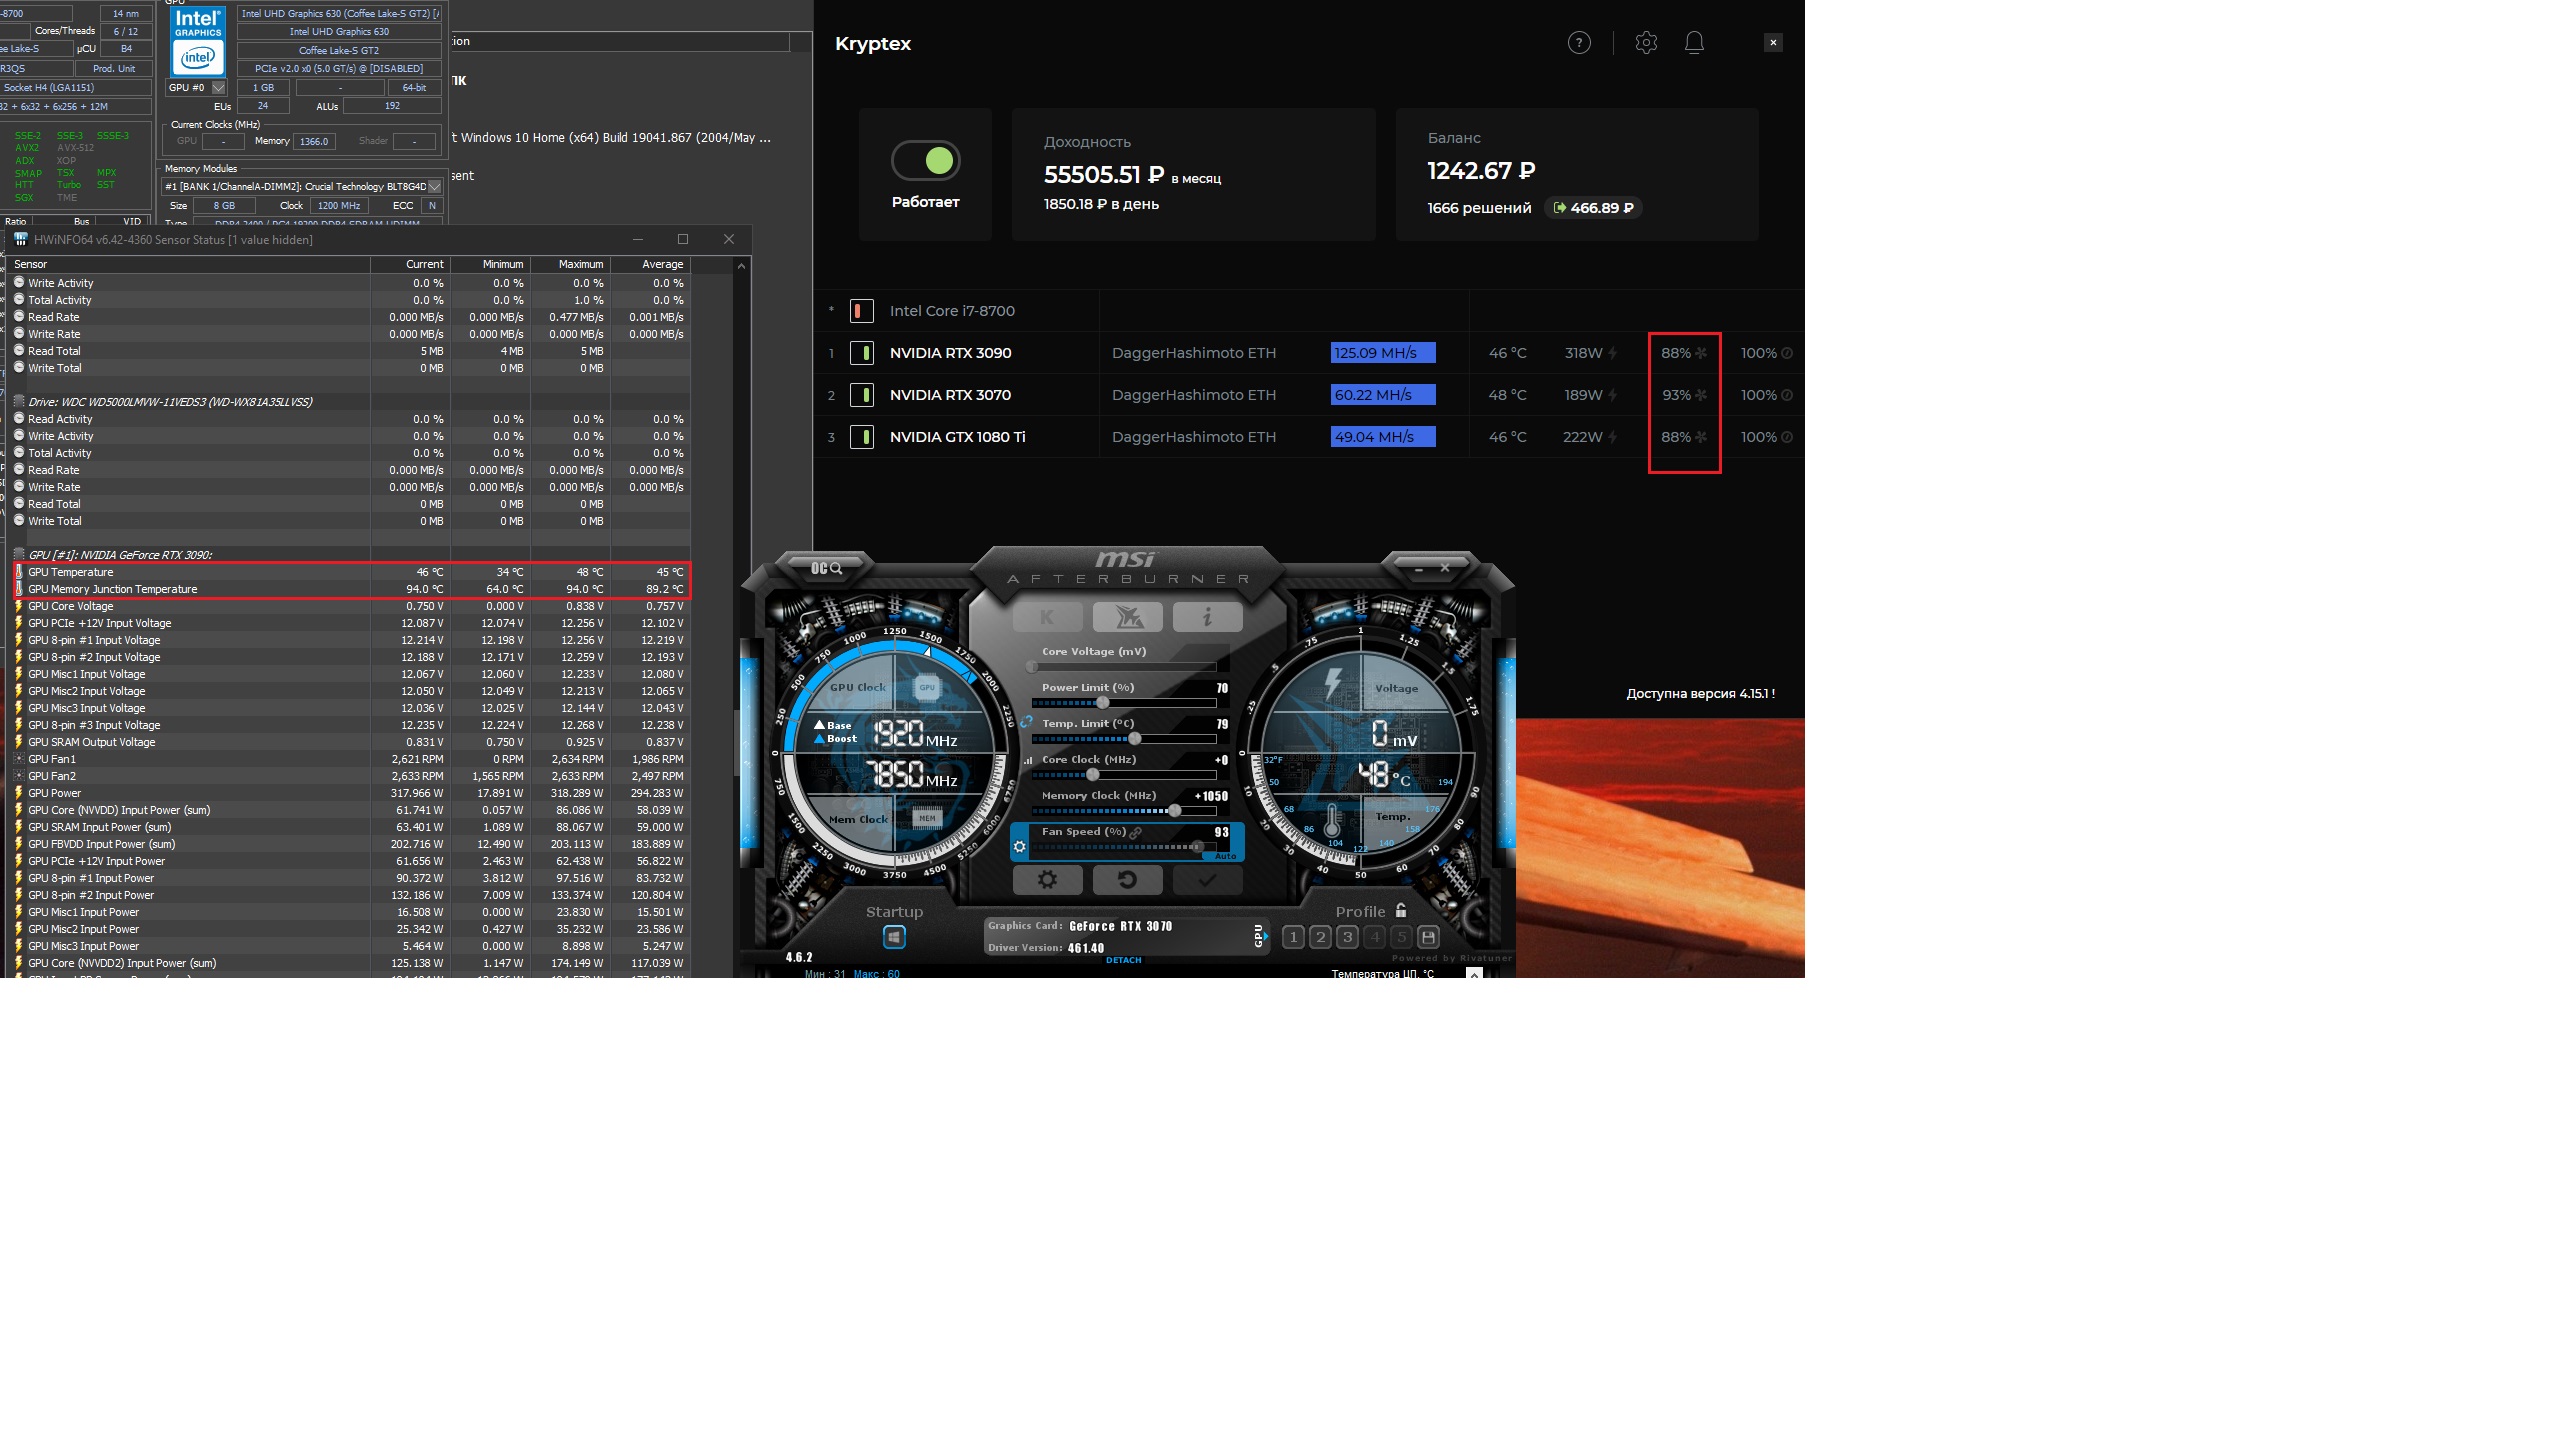
Task: Select GPU Memory Junction Temperature row
Action: [350, 589]
